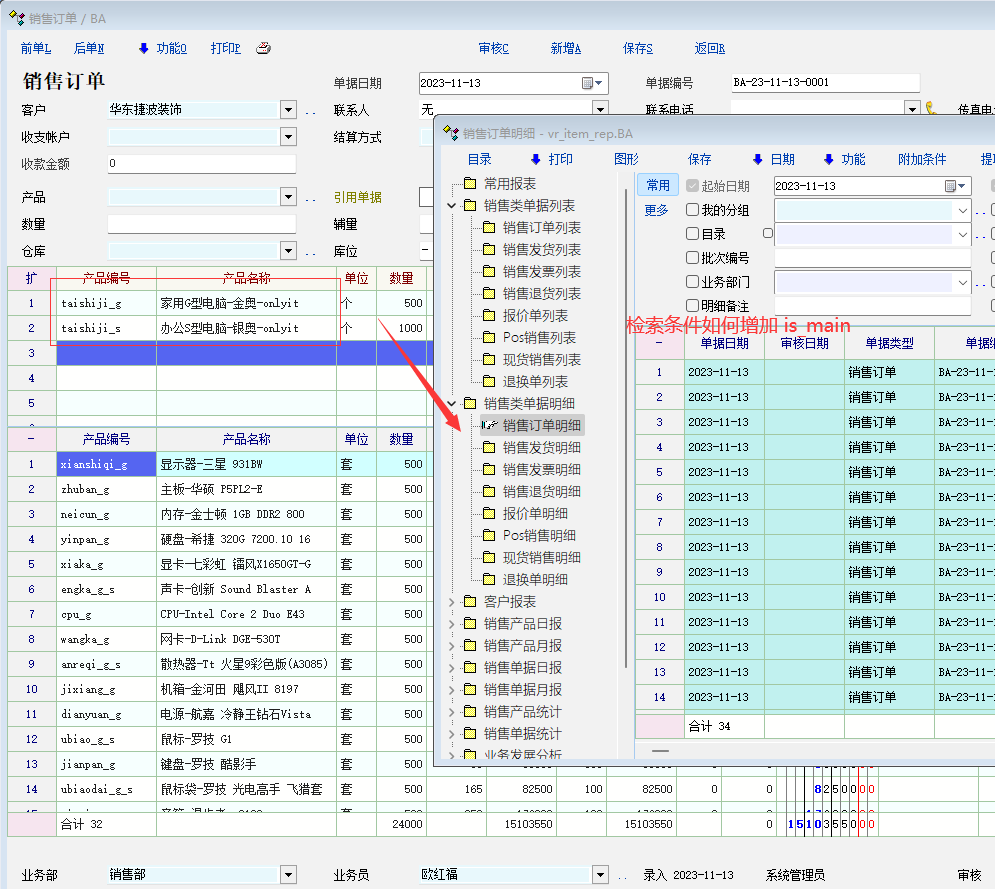Open the calendar icon in 起始日期 field
The width and height of the screenshot is (995, 889).
[x=952, y=186]
